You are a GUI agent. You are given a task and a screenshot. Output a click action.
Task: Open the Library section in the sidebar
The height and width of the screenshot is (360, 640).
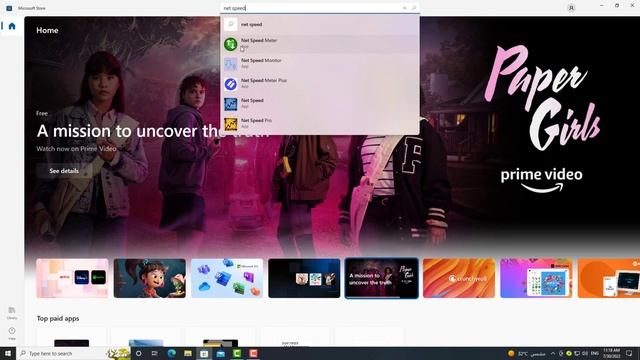(x=12, y=313)
